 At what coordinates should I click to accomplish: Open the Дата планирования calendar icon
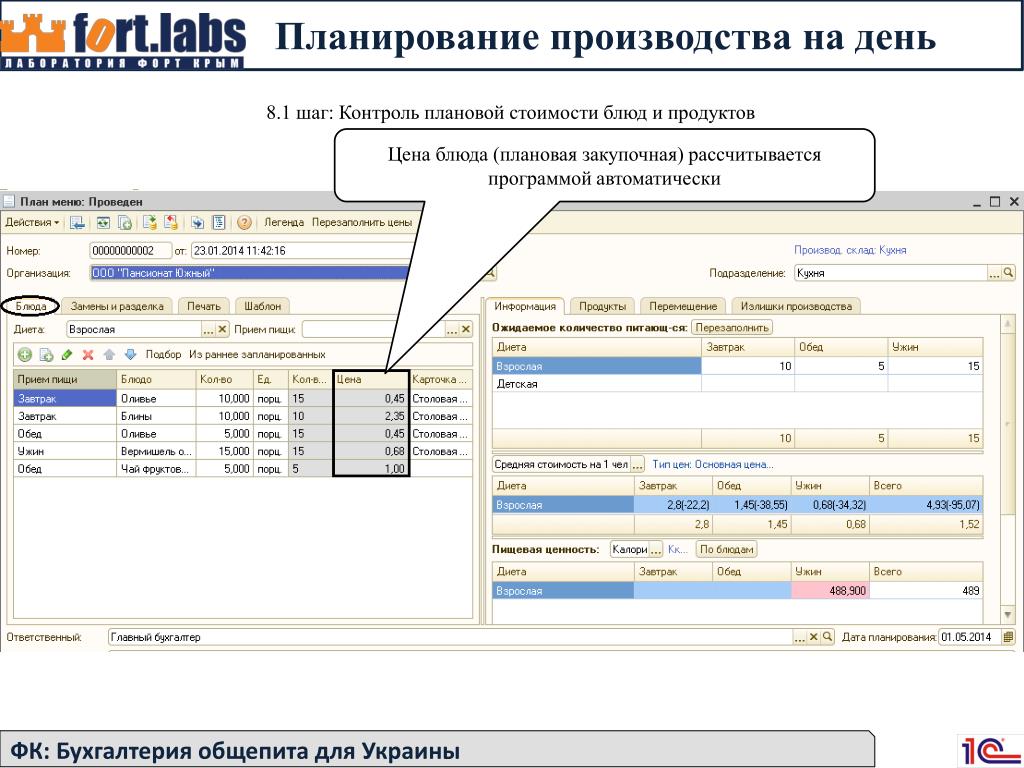[x=1008, y=637]
